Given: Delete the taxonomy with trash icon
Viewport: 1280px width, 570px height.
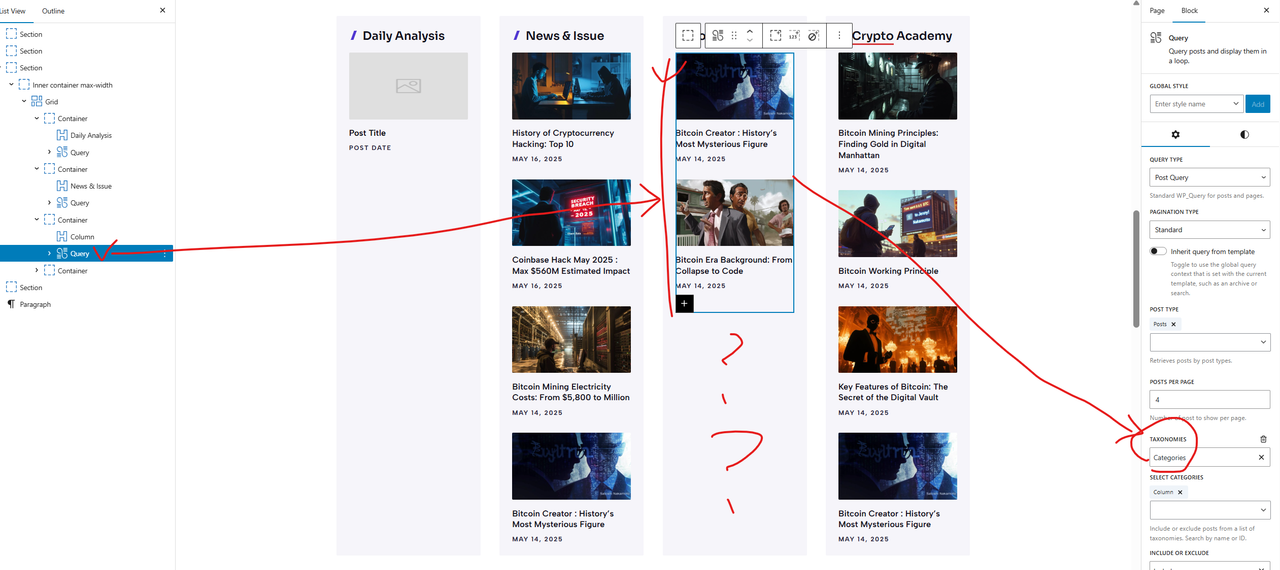Looking at the screenshot, I should coord(1263,439).
